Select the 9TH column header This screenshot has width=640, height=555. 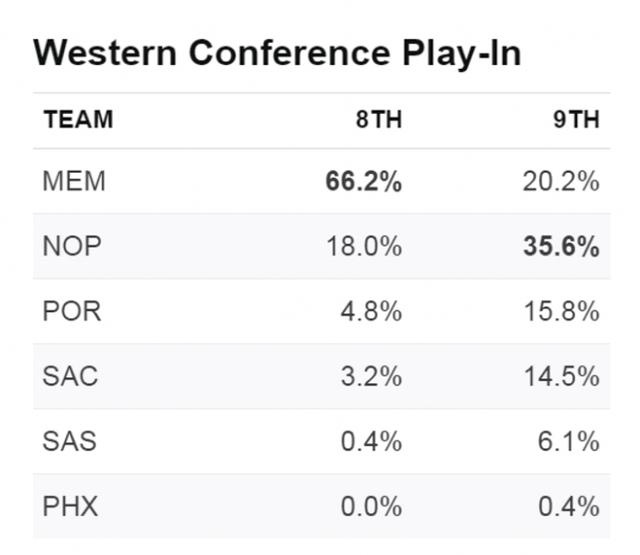tap(576, 120)
